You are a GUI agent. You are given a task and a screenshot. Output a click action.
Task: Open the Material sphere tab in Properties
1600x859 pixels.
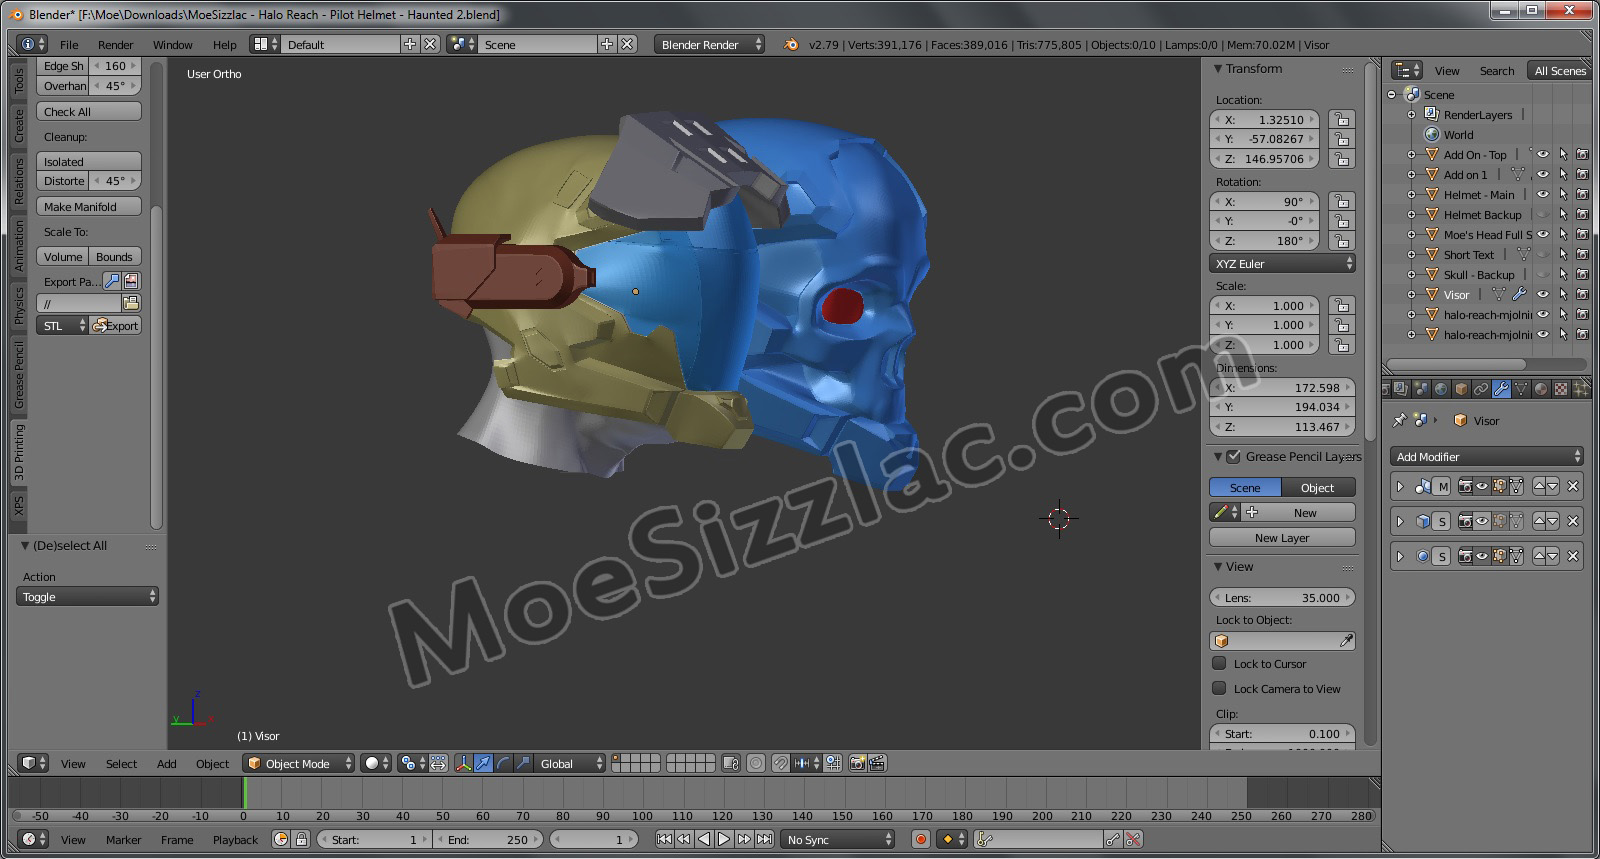point(1541,389)
